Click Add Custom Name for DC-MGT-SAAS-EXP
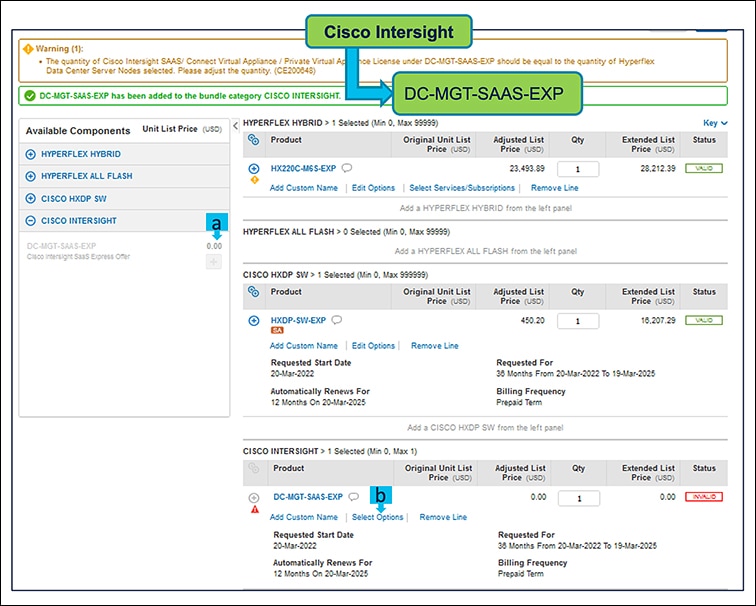This screenshot has height=606, width=756. pos(304,517)
